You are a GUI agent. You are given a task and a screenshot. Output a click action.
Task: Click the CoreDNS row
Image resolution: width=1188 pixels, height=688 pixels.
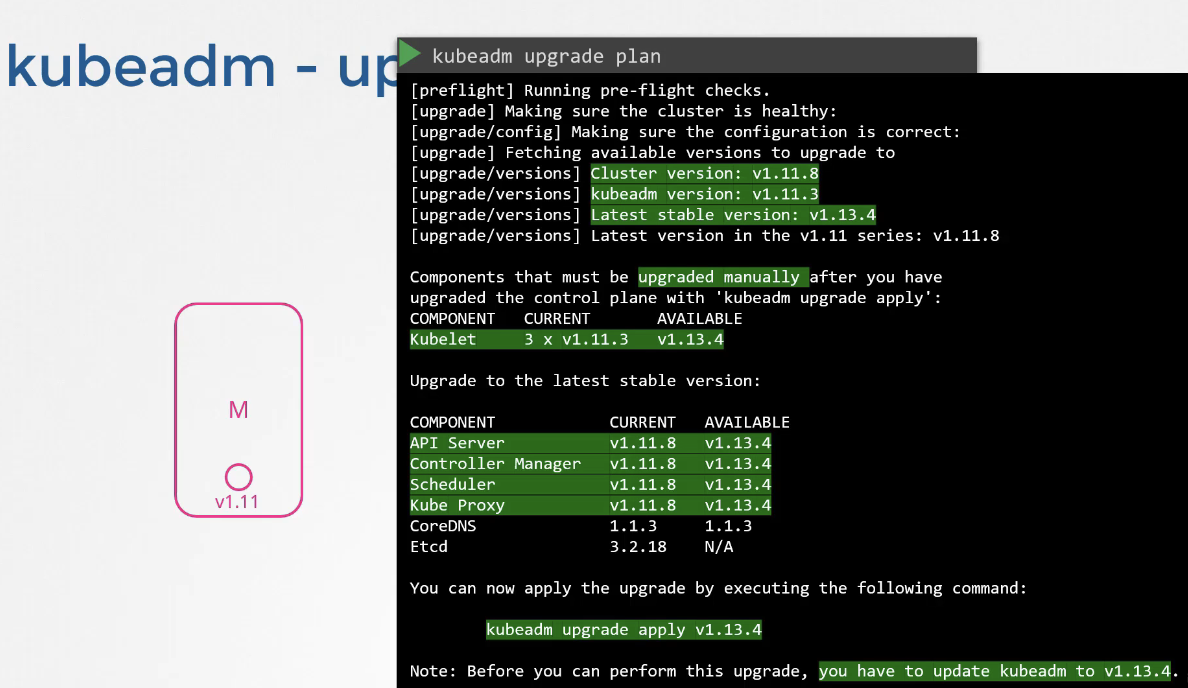tap(581, 526)
